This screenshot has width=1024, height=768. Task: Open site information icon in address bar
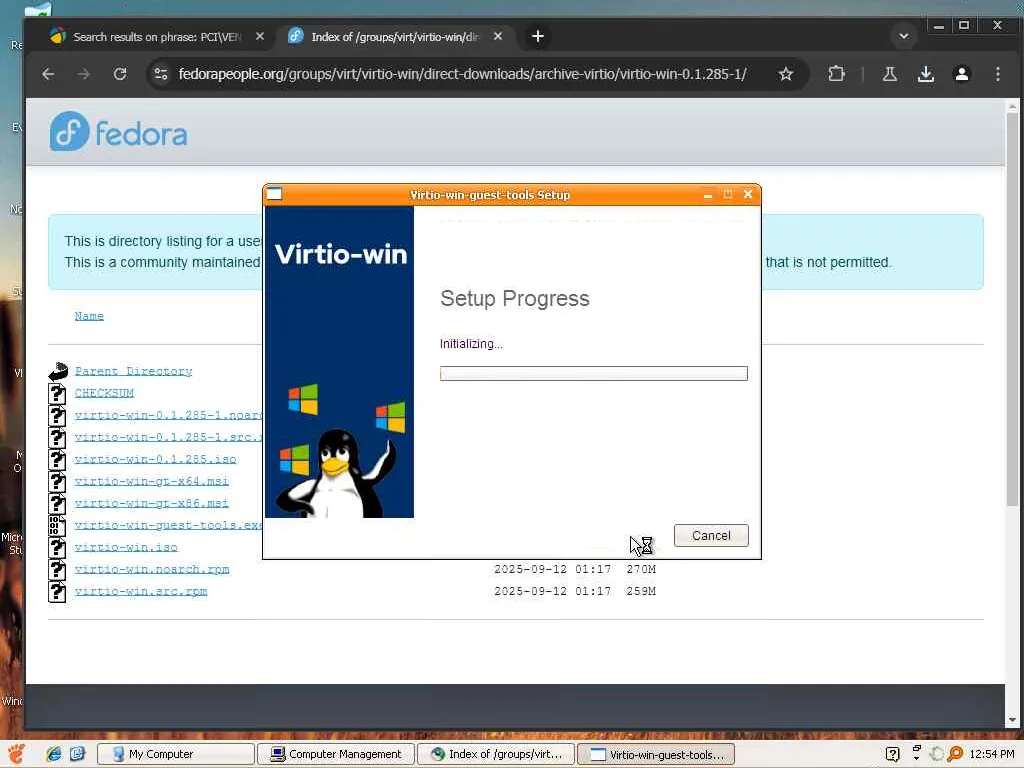tap(161, 74)
